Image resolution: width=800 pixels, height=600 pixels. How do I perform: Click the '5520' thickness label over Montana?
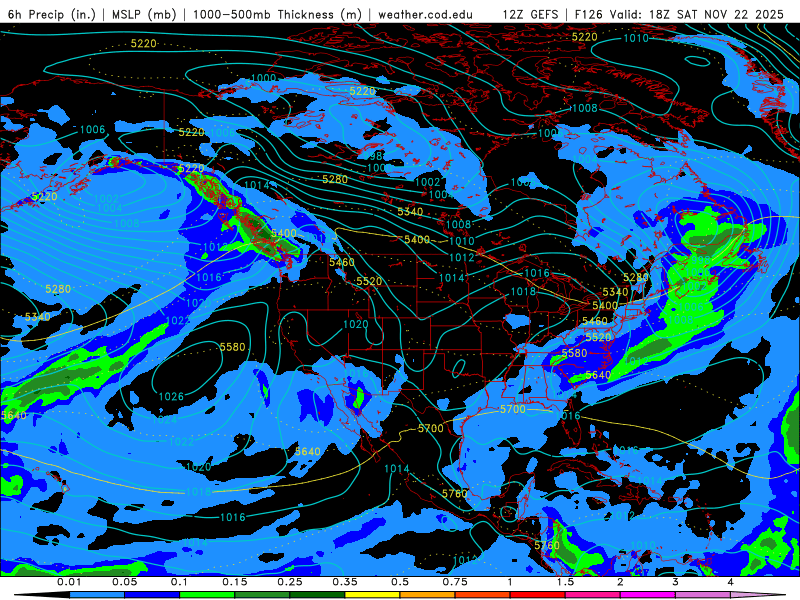pyautogui.click(x=369, y=282)
